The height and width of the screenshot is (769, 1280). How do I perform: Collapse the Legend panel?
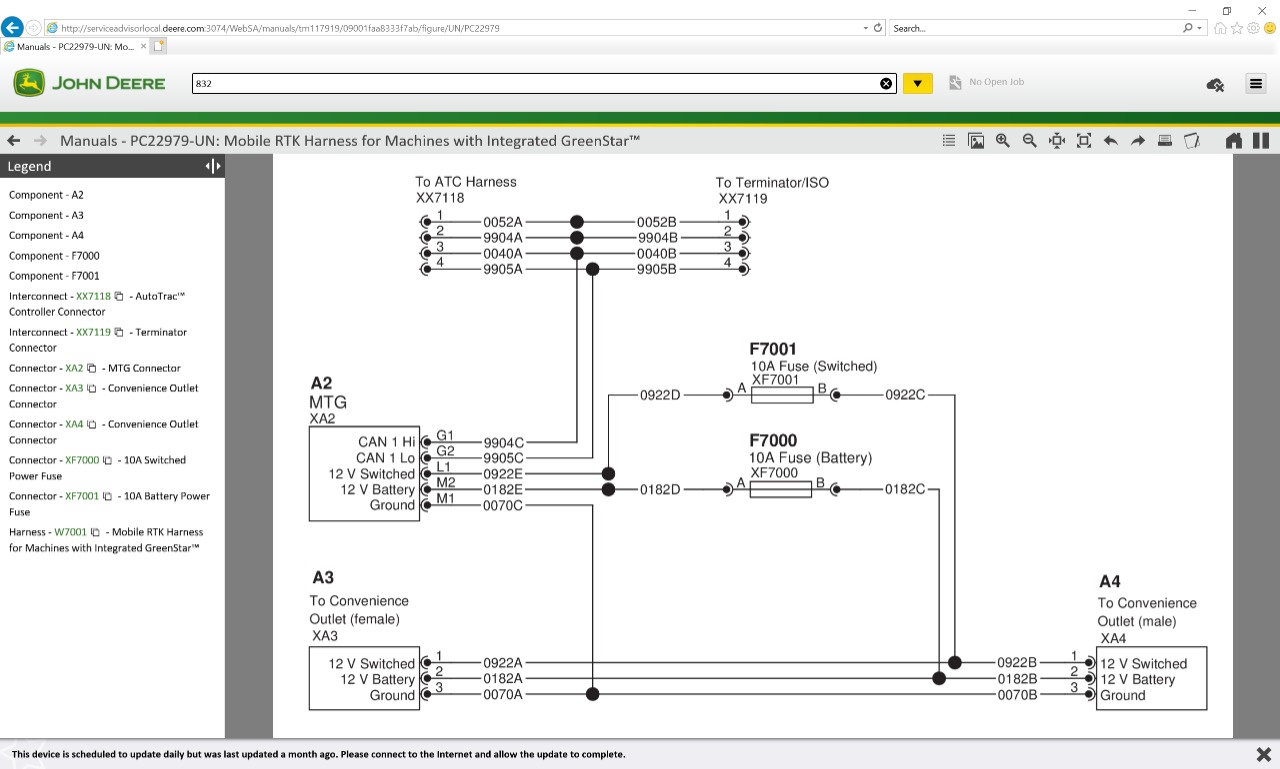point(207,165)
